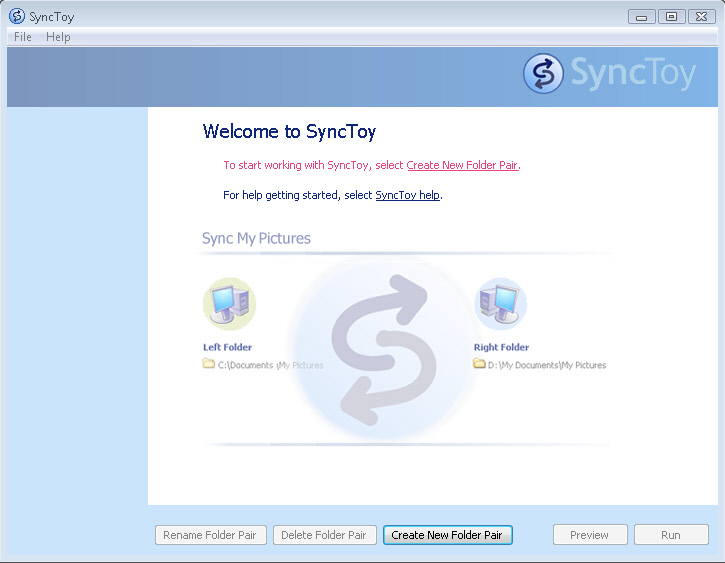Click the large sync arrows graphic
The image size is (725, 563).
pos(383,350)
